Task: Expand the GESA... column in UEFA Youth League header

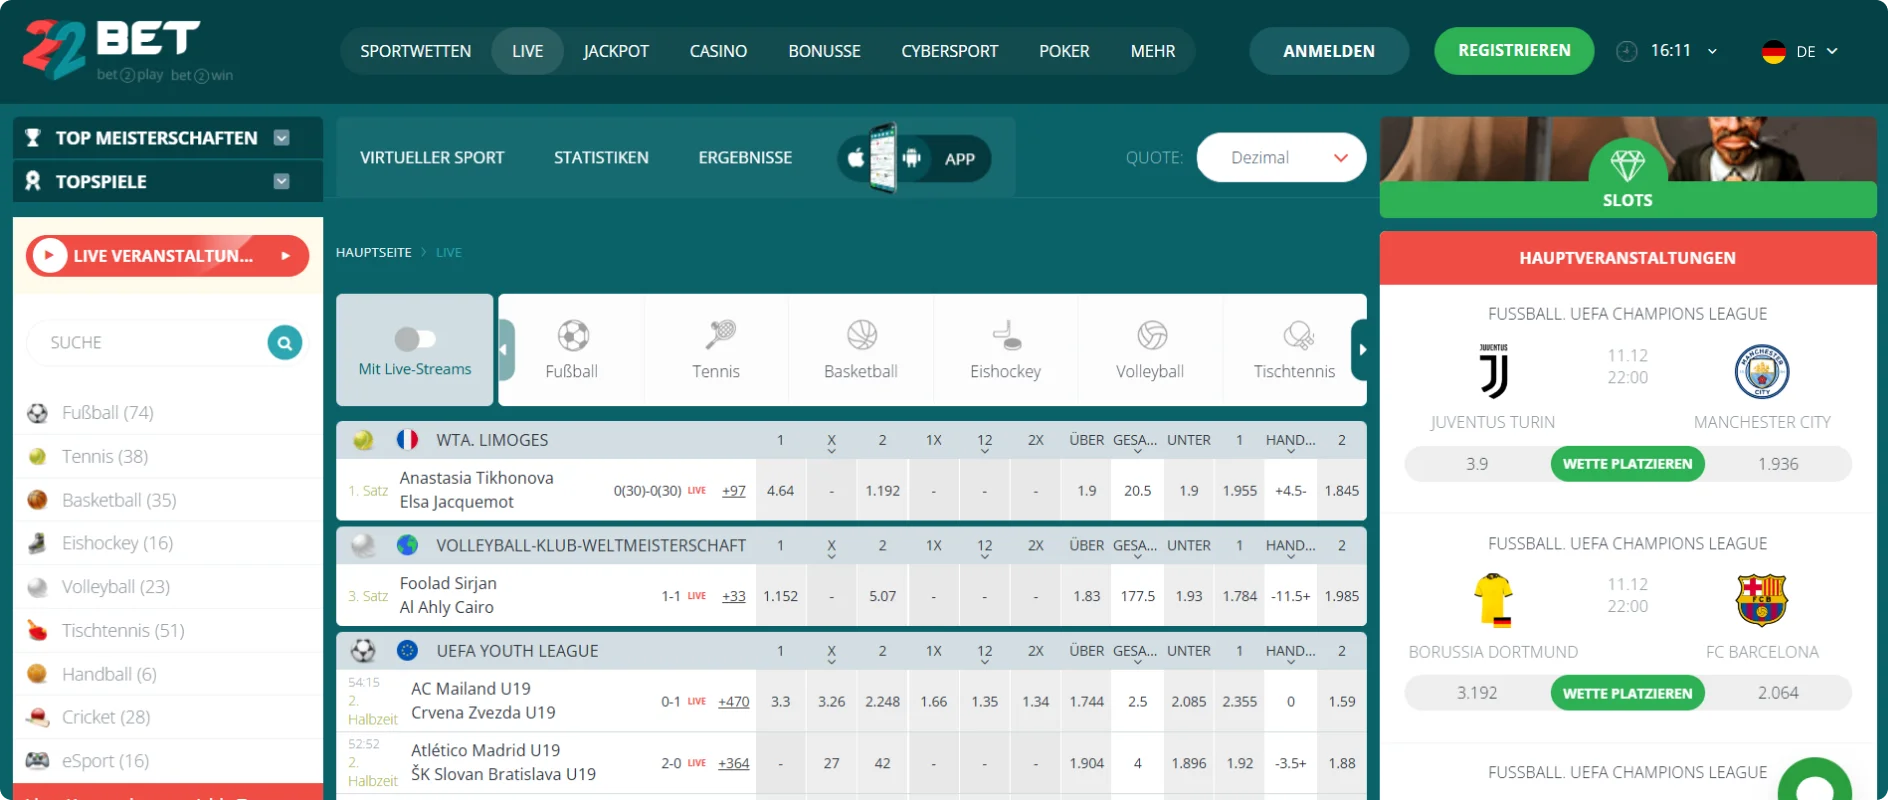Action: click(x=1136, y=653)
